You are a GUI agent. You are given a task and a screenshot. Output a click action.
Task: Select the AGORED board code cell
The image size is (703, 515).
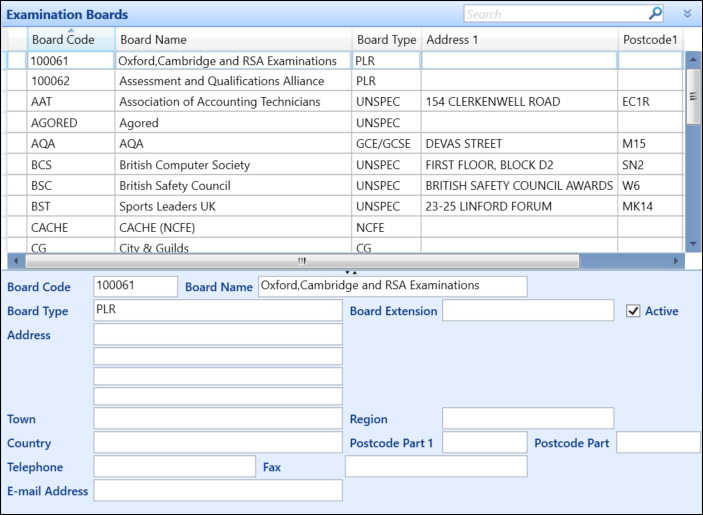(x=71, y=123)
